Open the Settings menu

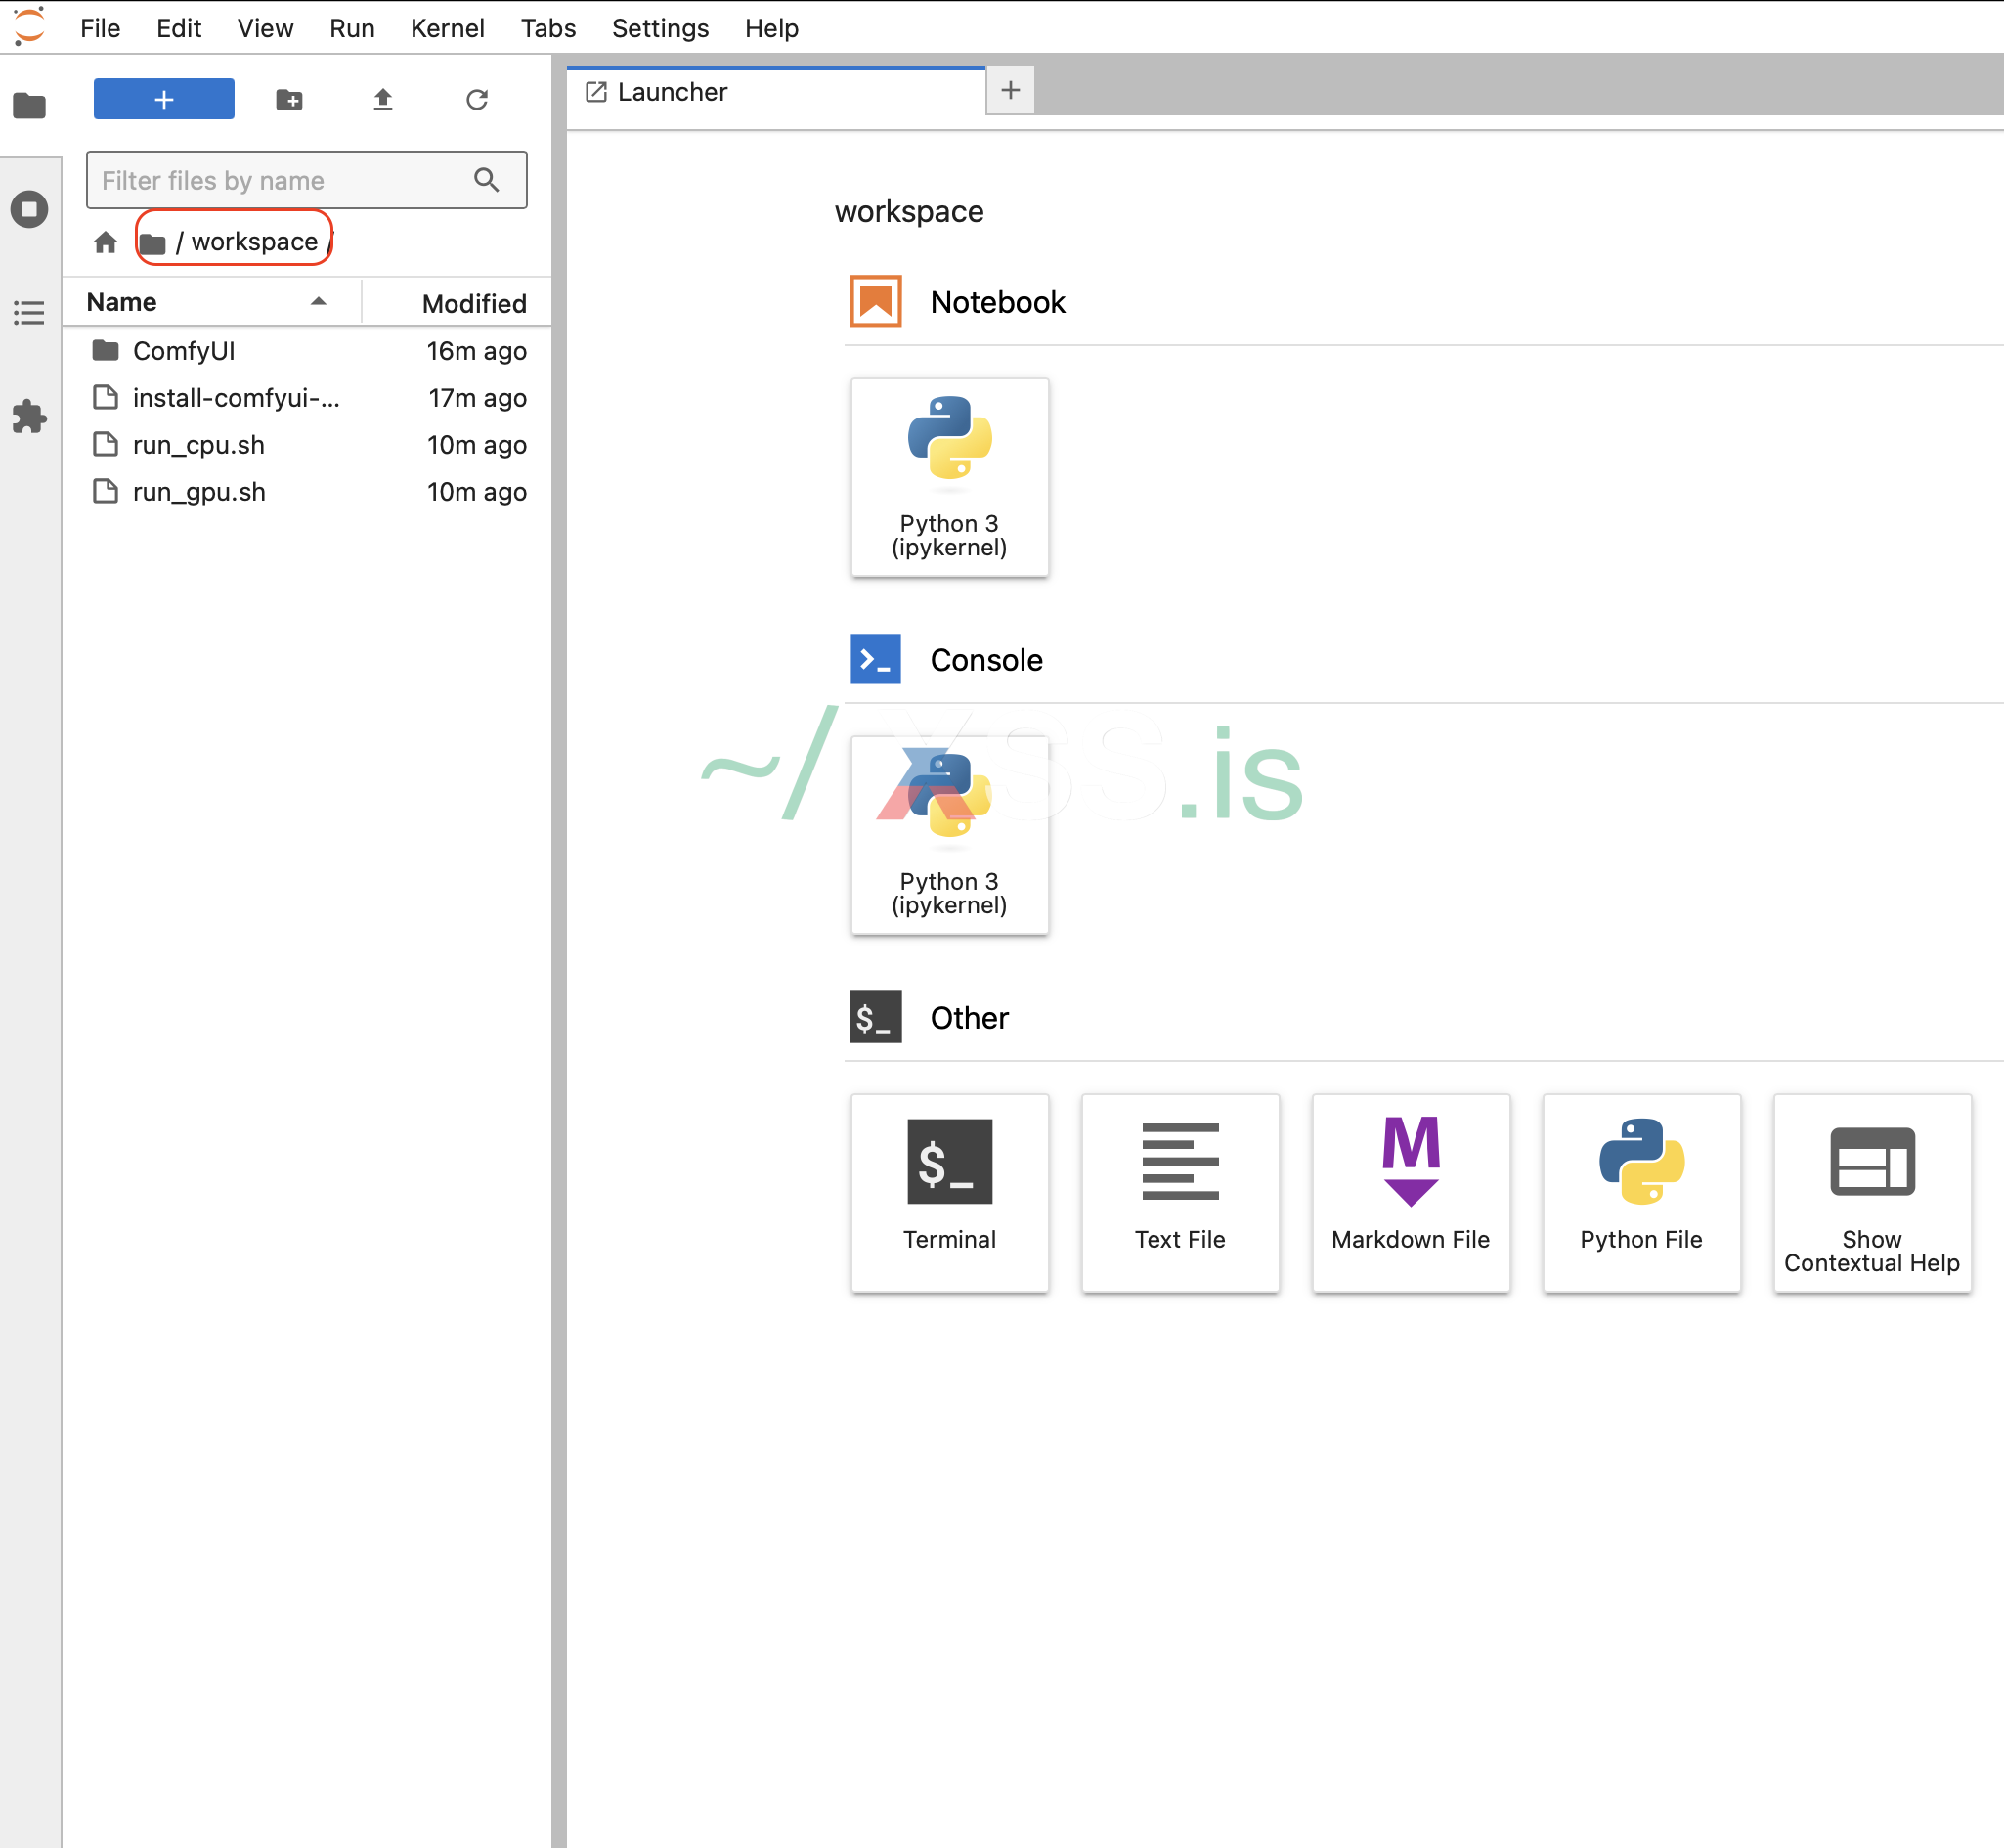660,28
